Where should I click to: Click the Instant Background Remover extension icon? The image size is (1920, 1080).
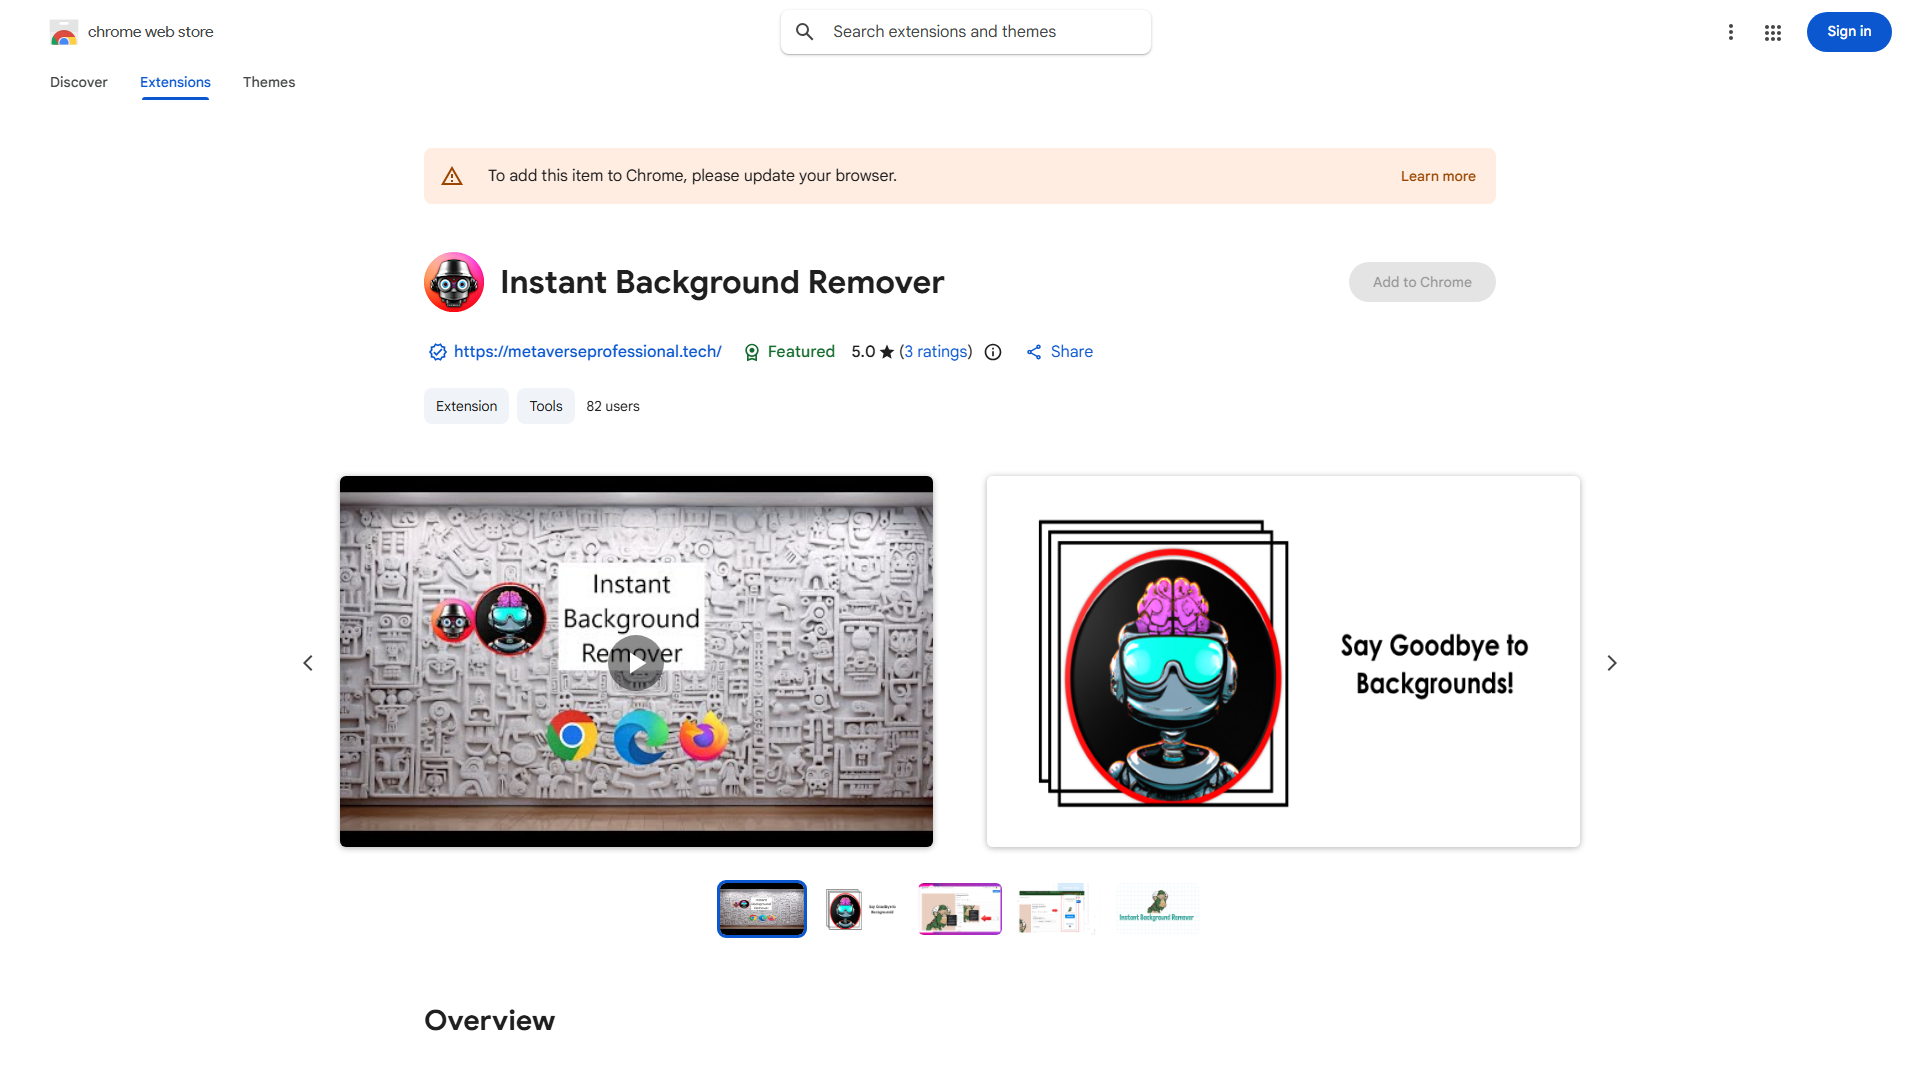(453, 281)
